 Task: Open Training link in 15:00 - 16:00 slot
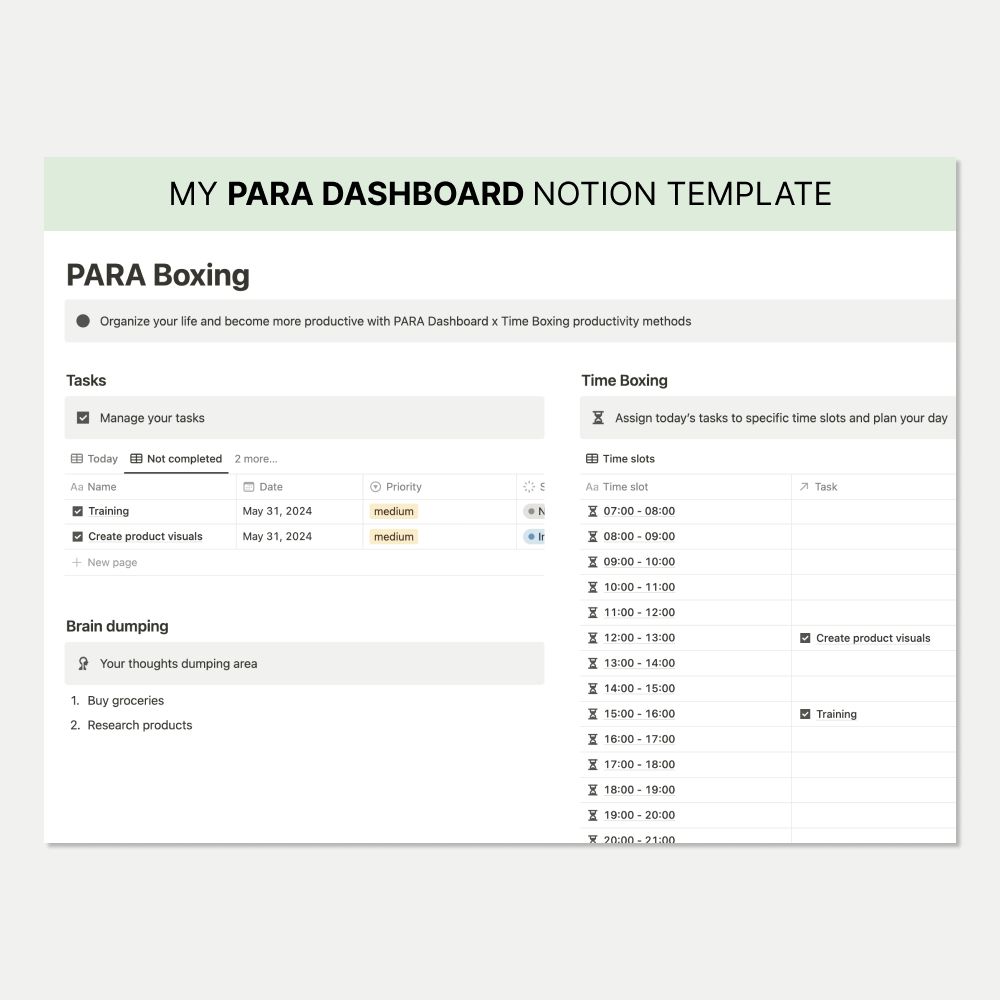tap(836, 714)
